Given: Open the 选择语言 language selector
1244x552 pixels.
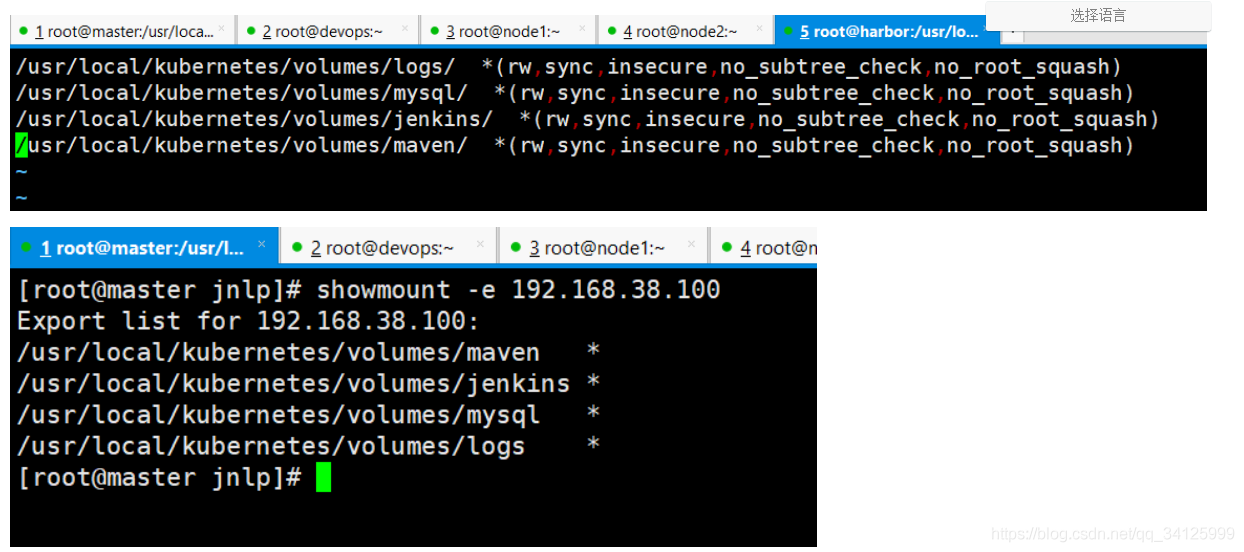Looking at the screenshot, I should [1098, 15].
